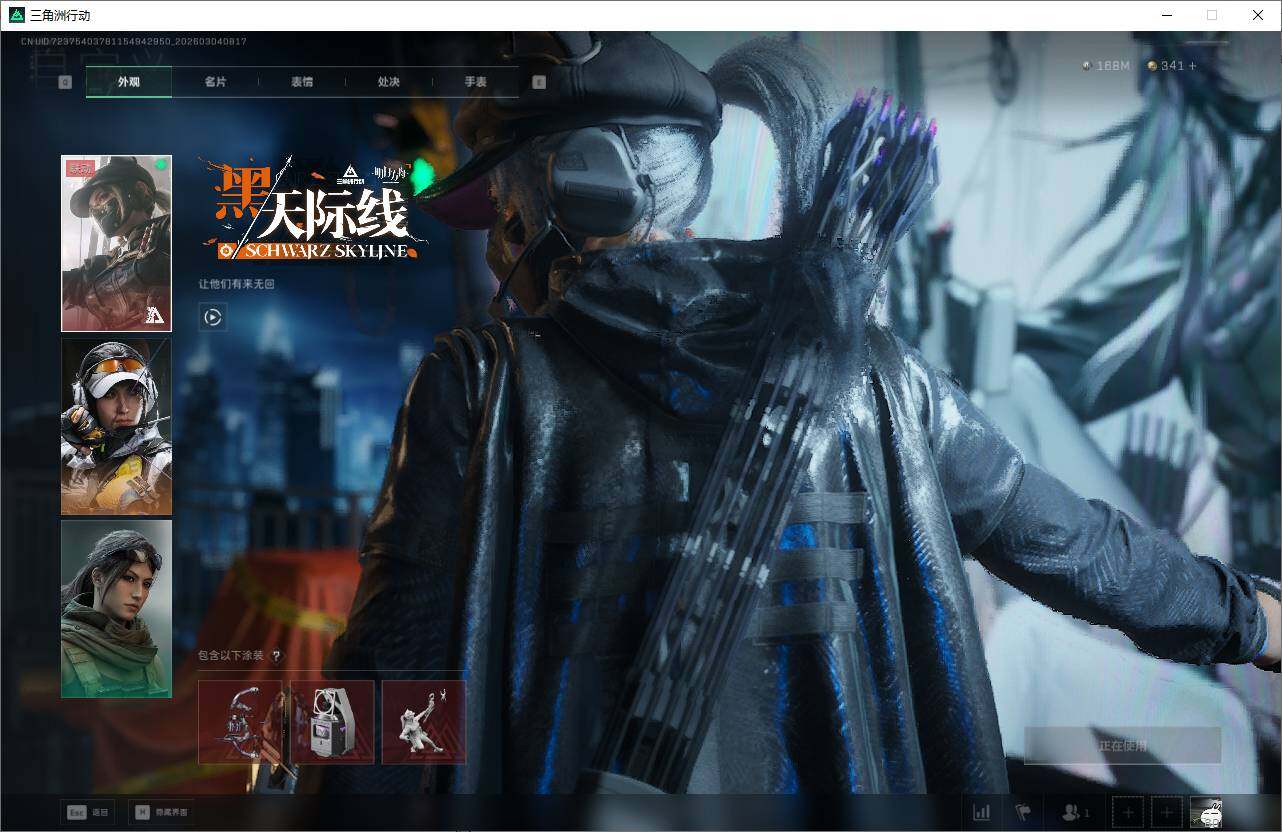The width and height of the screenshot is (1282, 832).
Task: Open the statistics bar chart icon
Action: pyautogui.click(x=981, y=812)
